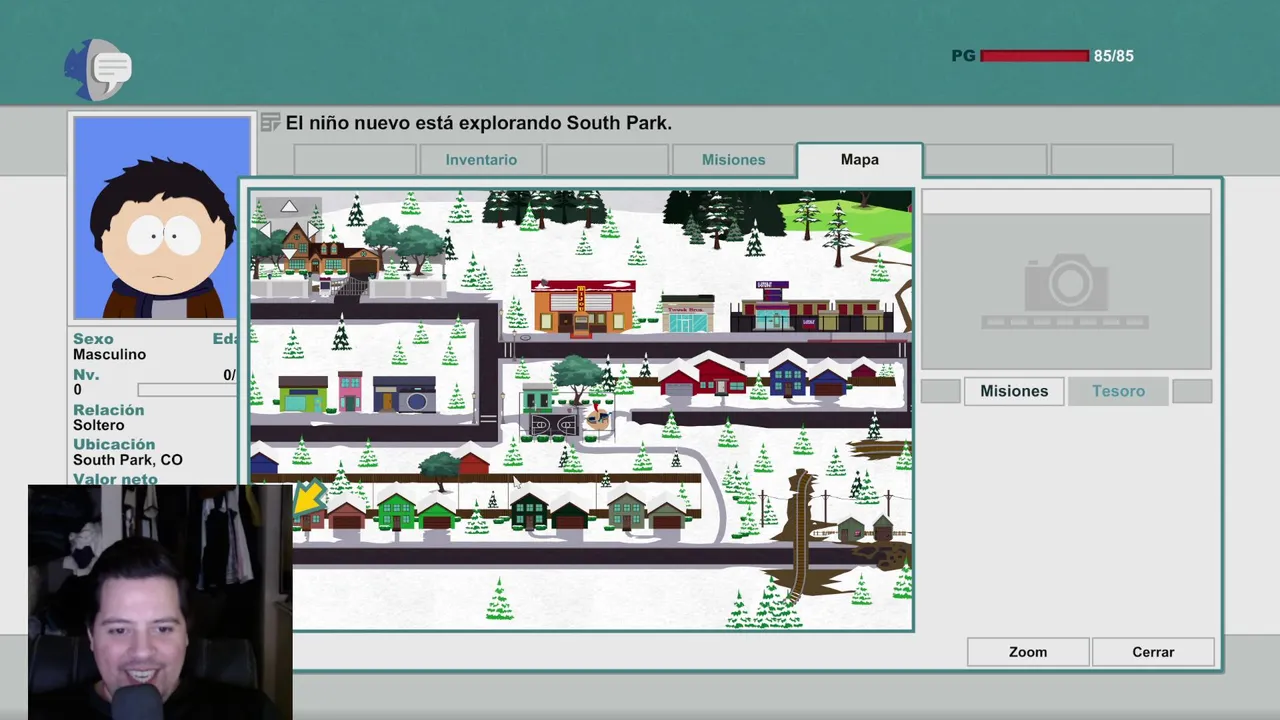Select the purple-signed storage facility on the map
1280x720 pixels.
812,308
